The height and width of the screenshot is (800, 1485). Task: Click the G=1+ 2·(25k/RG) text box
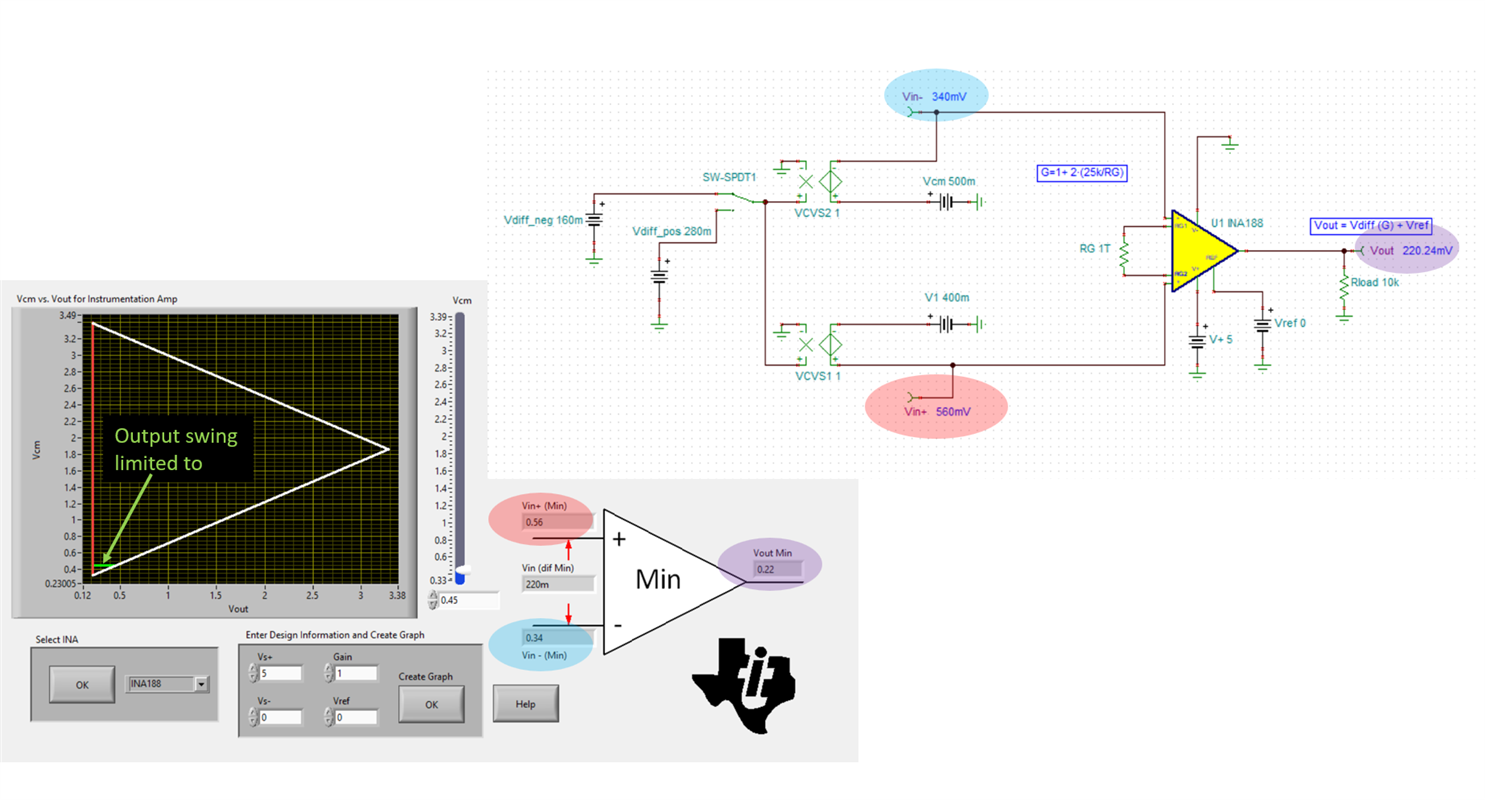pyautogui.click(x=1082, y=173)
